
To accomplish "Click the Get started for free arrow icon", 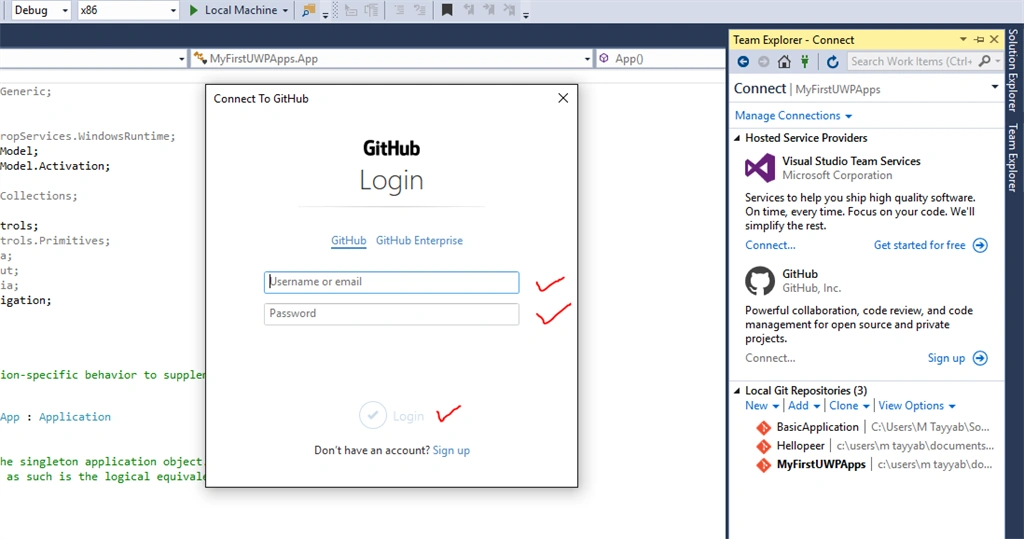I will 980,246.
